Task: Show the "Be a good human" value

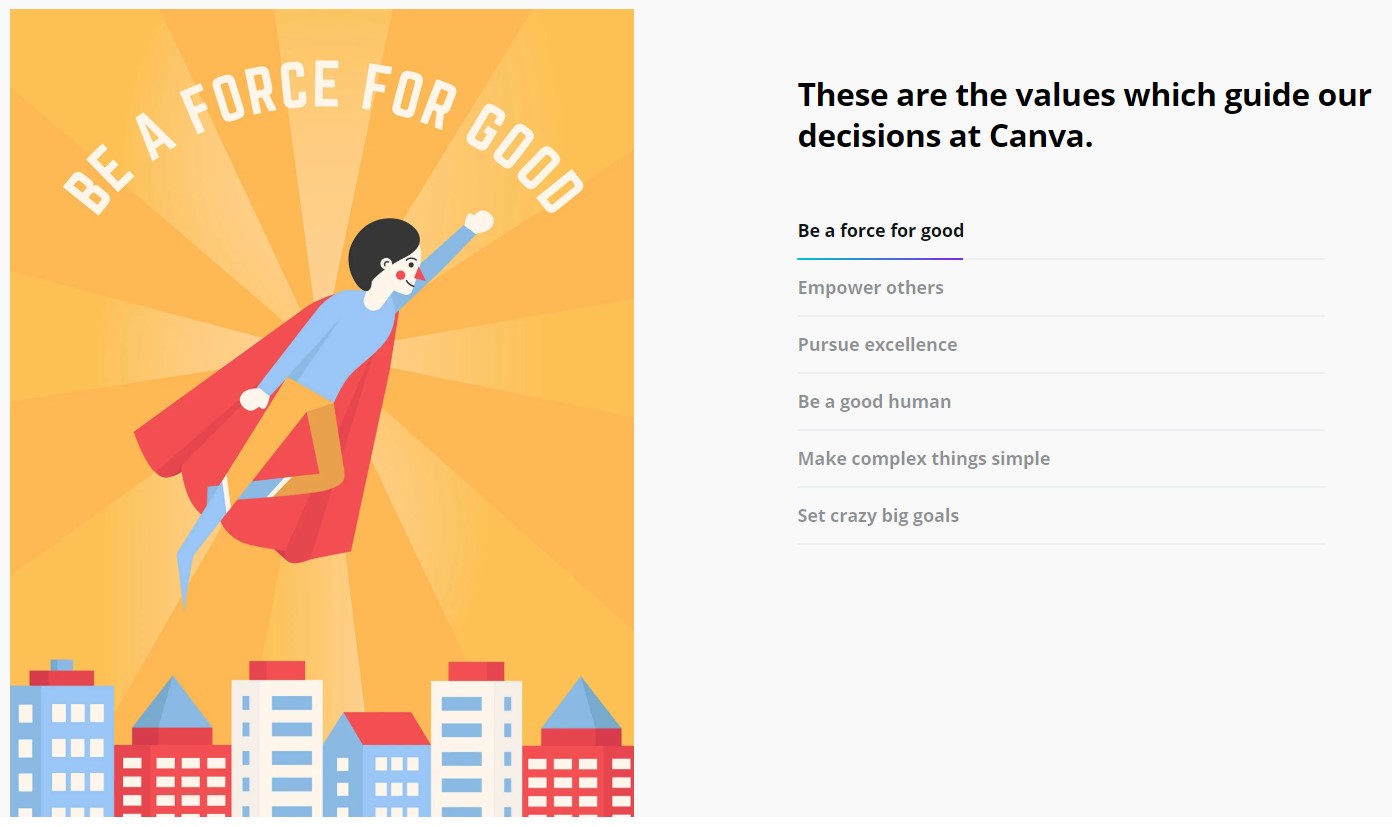Action: click(x=874, y=402)
